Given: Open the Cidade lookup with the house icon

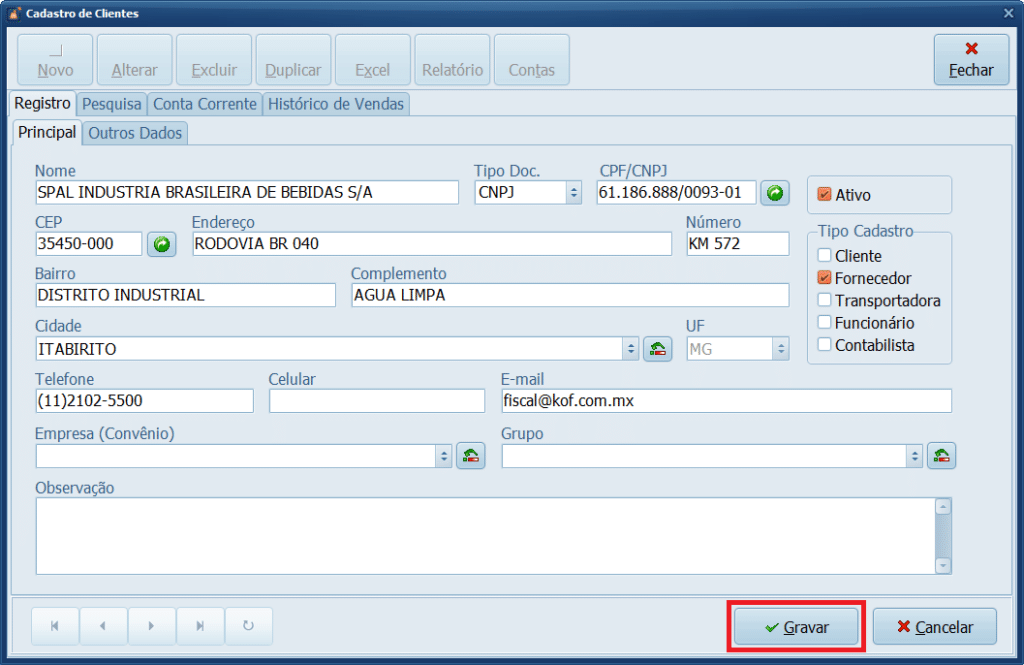Looking at the screenshot, I should point(658,348).
